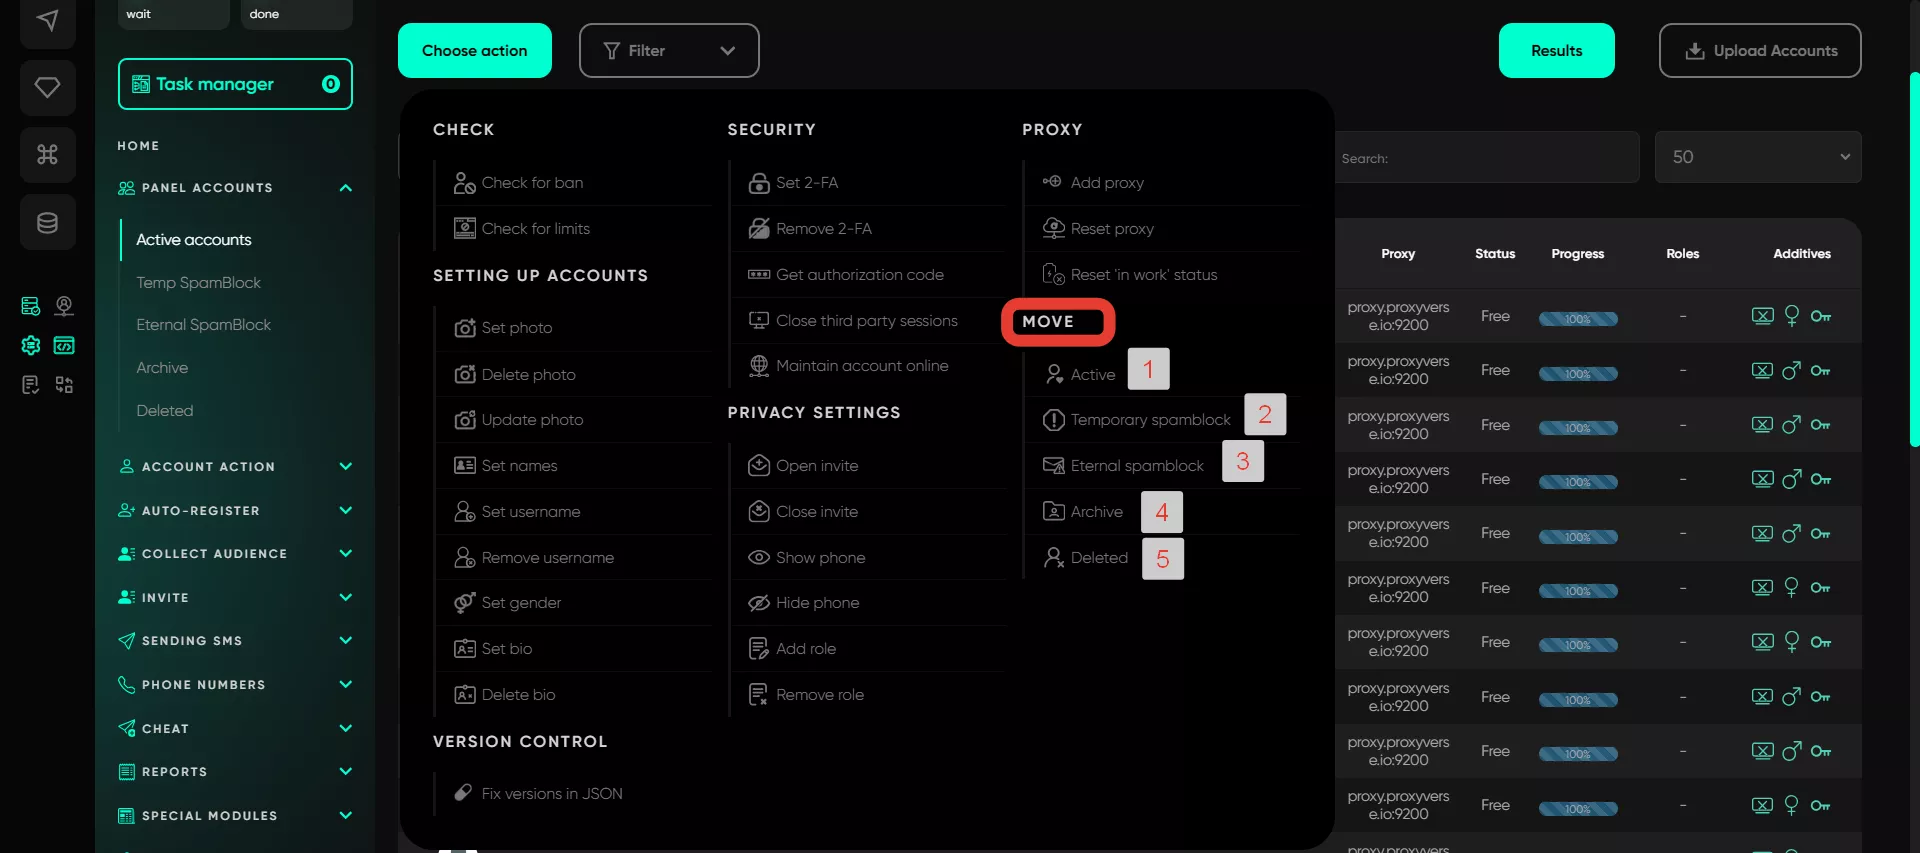Click Maintain account online globe icon
Screen dimensions: 1920x853
coord(759,366)
